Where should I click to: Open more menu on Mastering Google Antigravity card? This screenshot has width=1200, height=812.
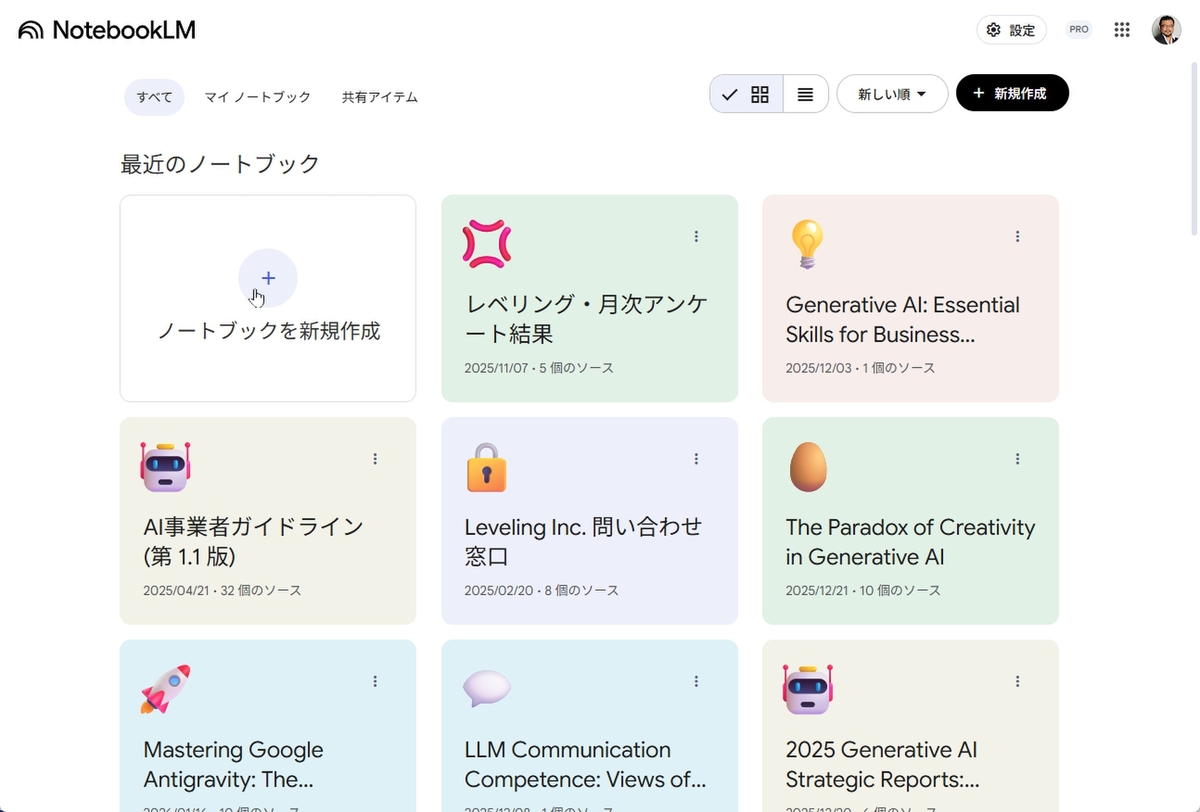[x=375, y=681]
